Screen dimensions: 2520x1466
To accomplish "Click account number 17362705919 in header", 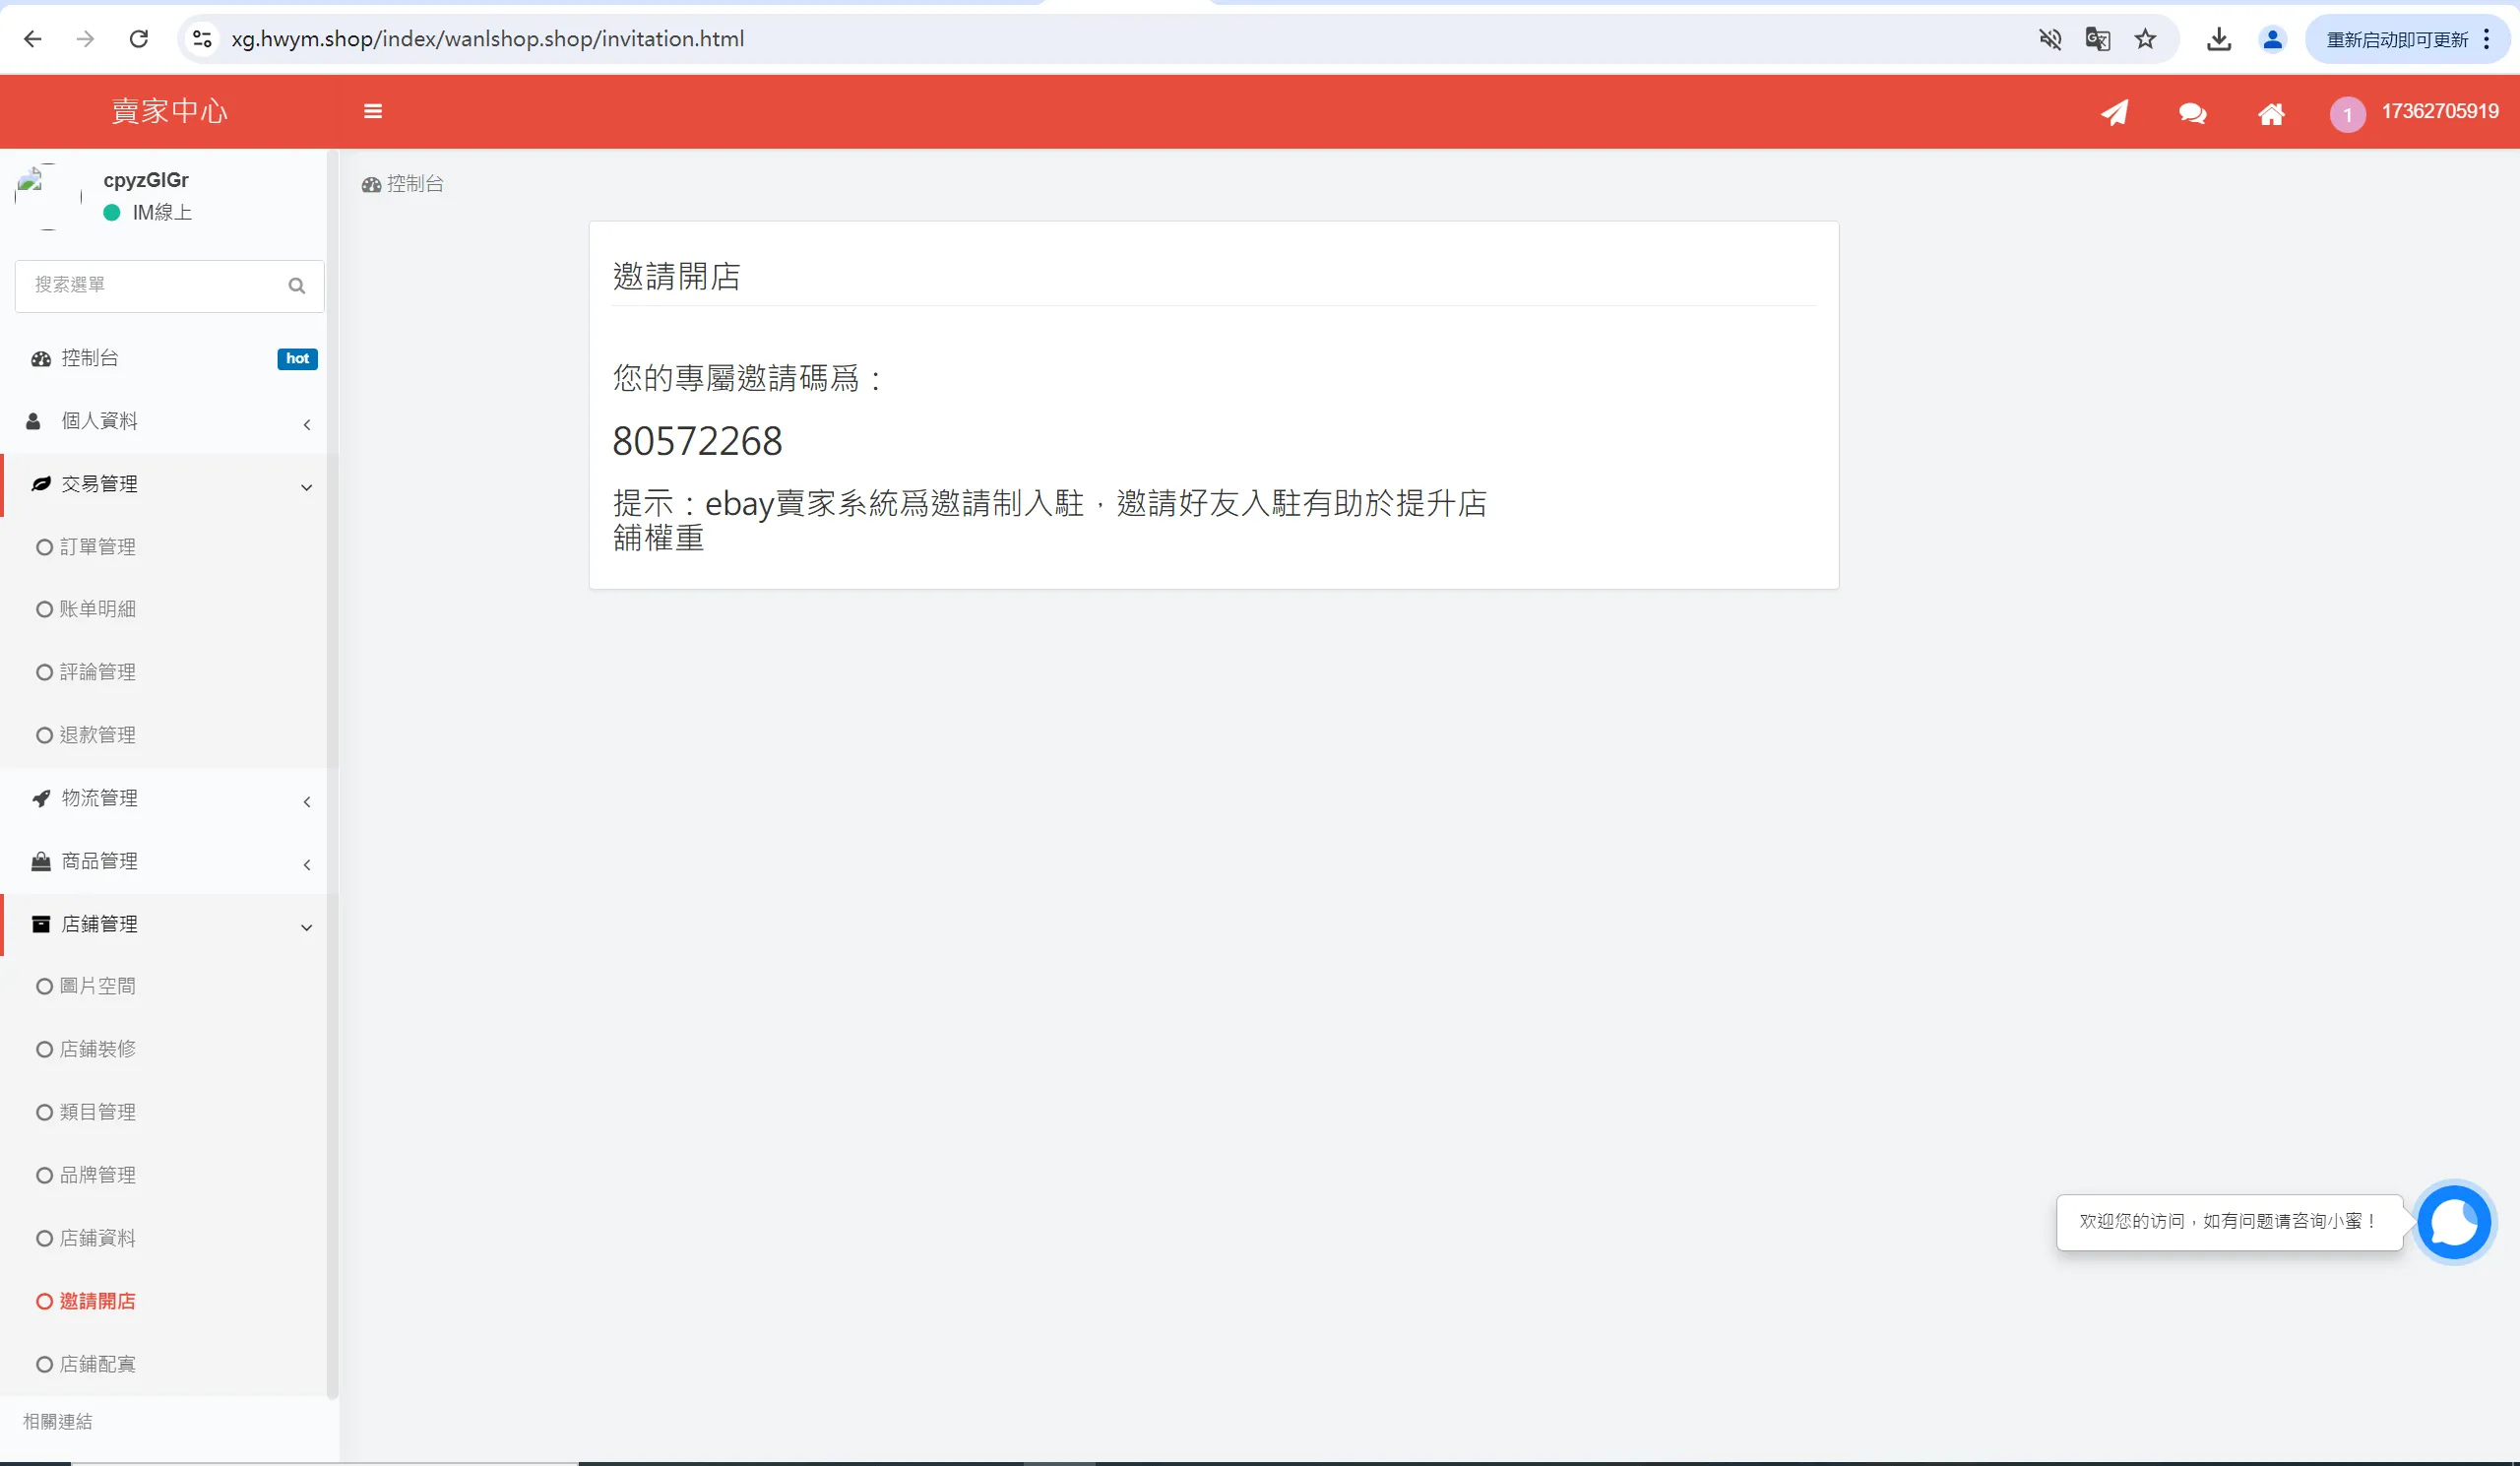I will pos(2439,111).
